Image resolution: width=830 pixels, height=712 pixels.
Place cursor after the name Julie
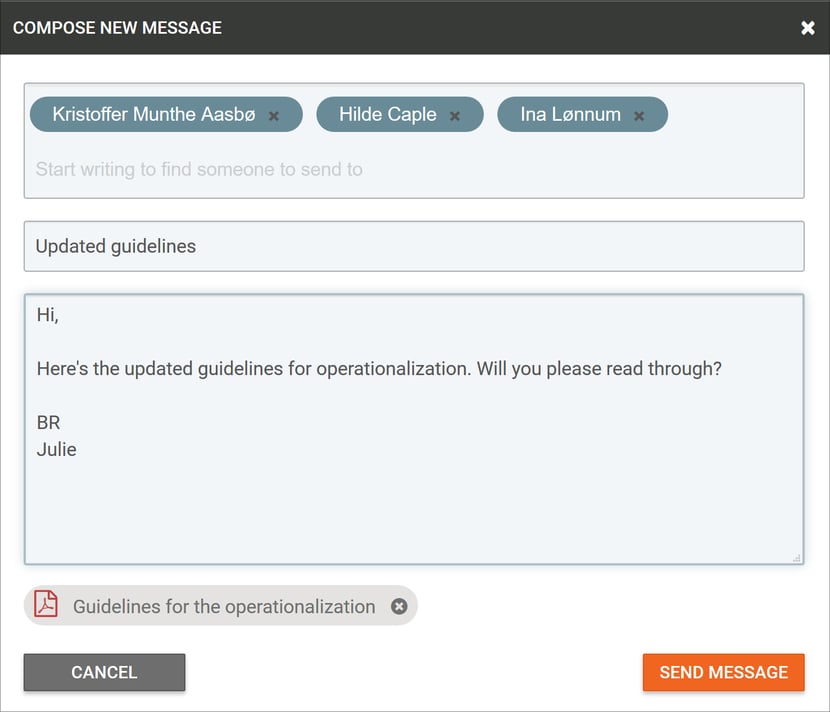tap(78, 449)
